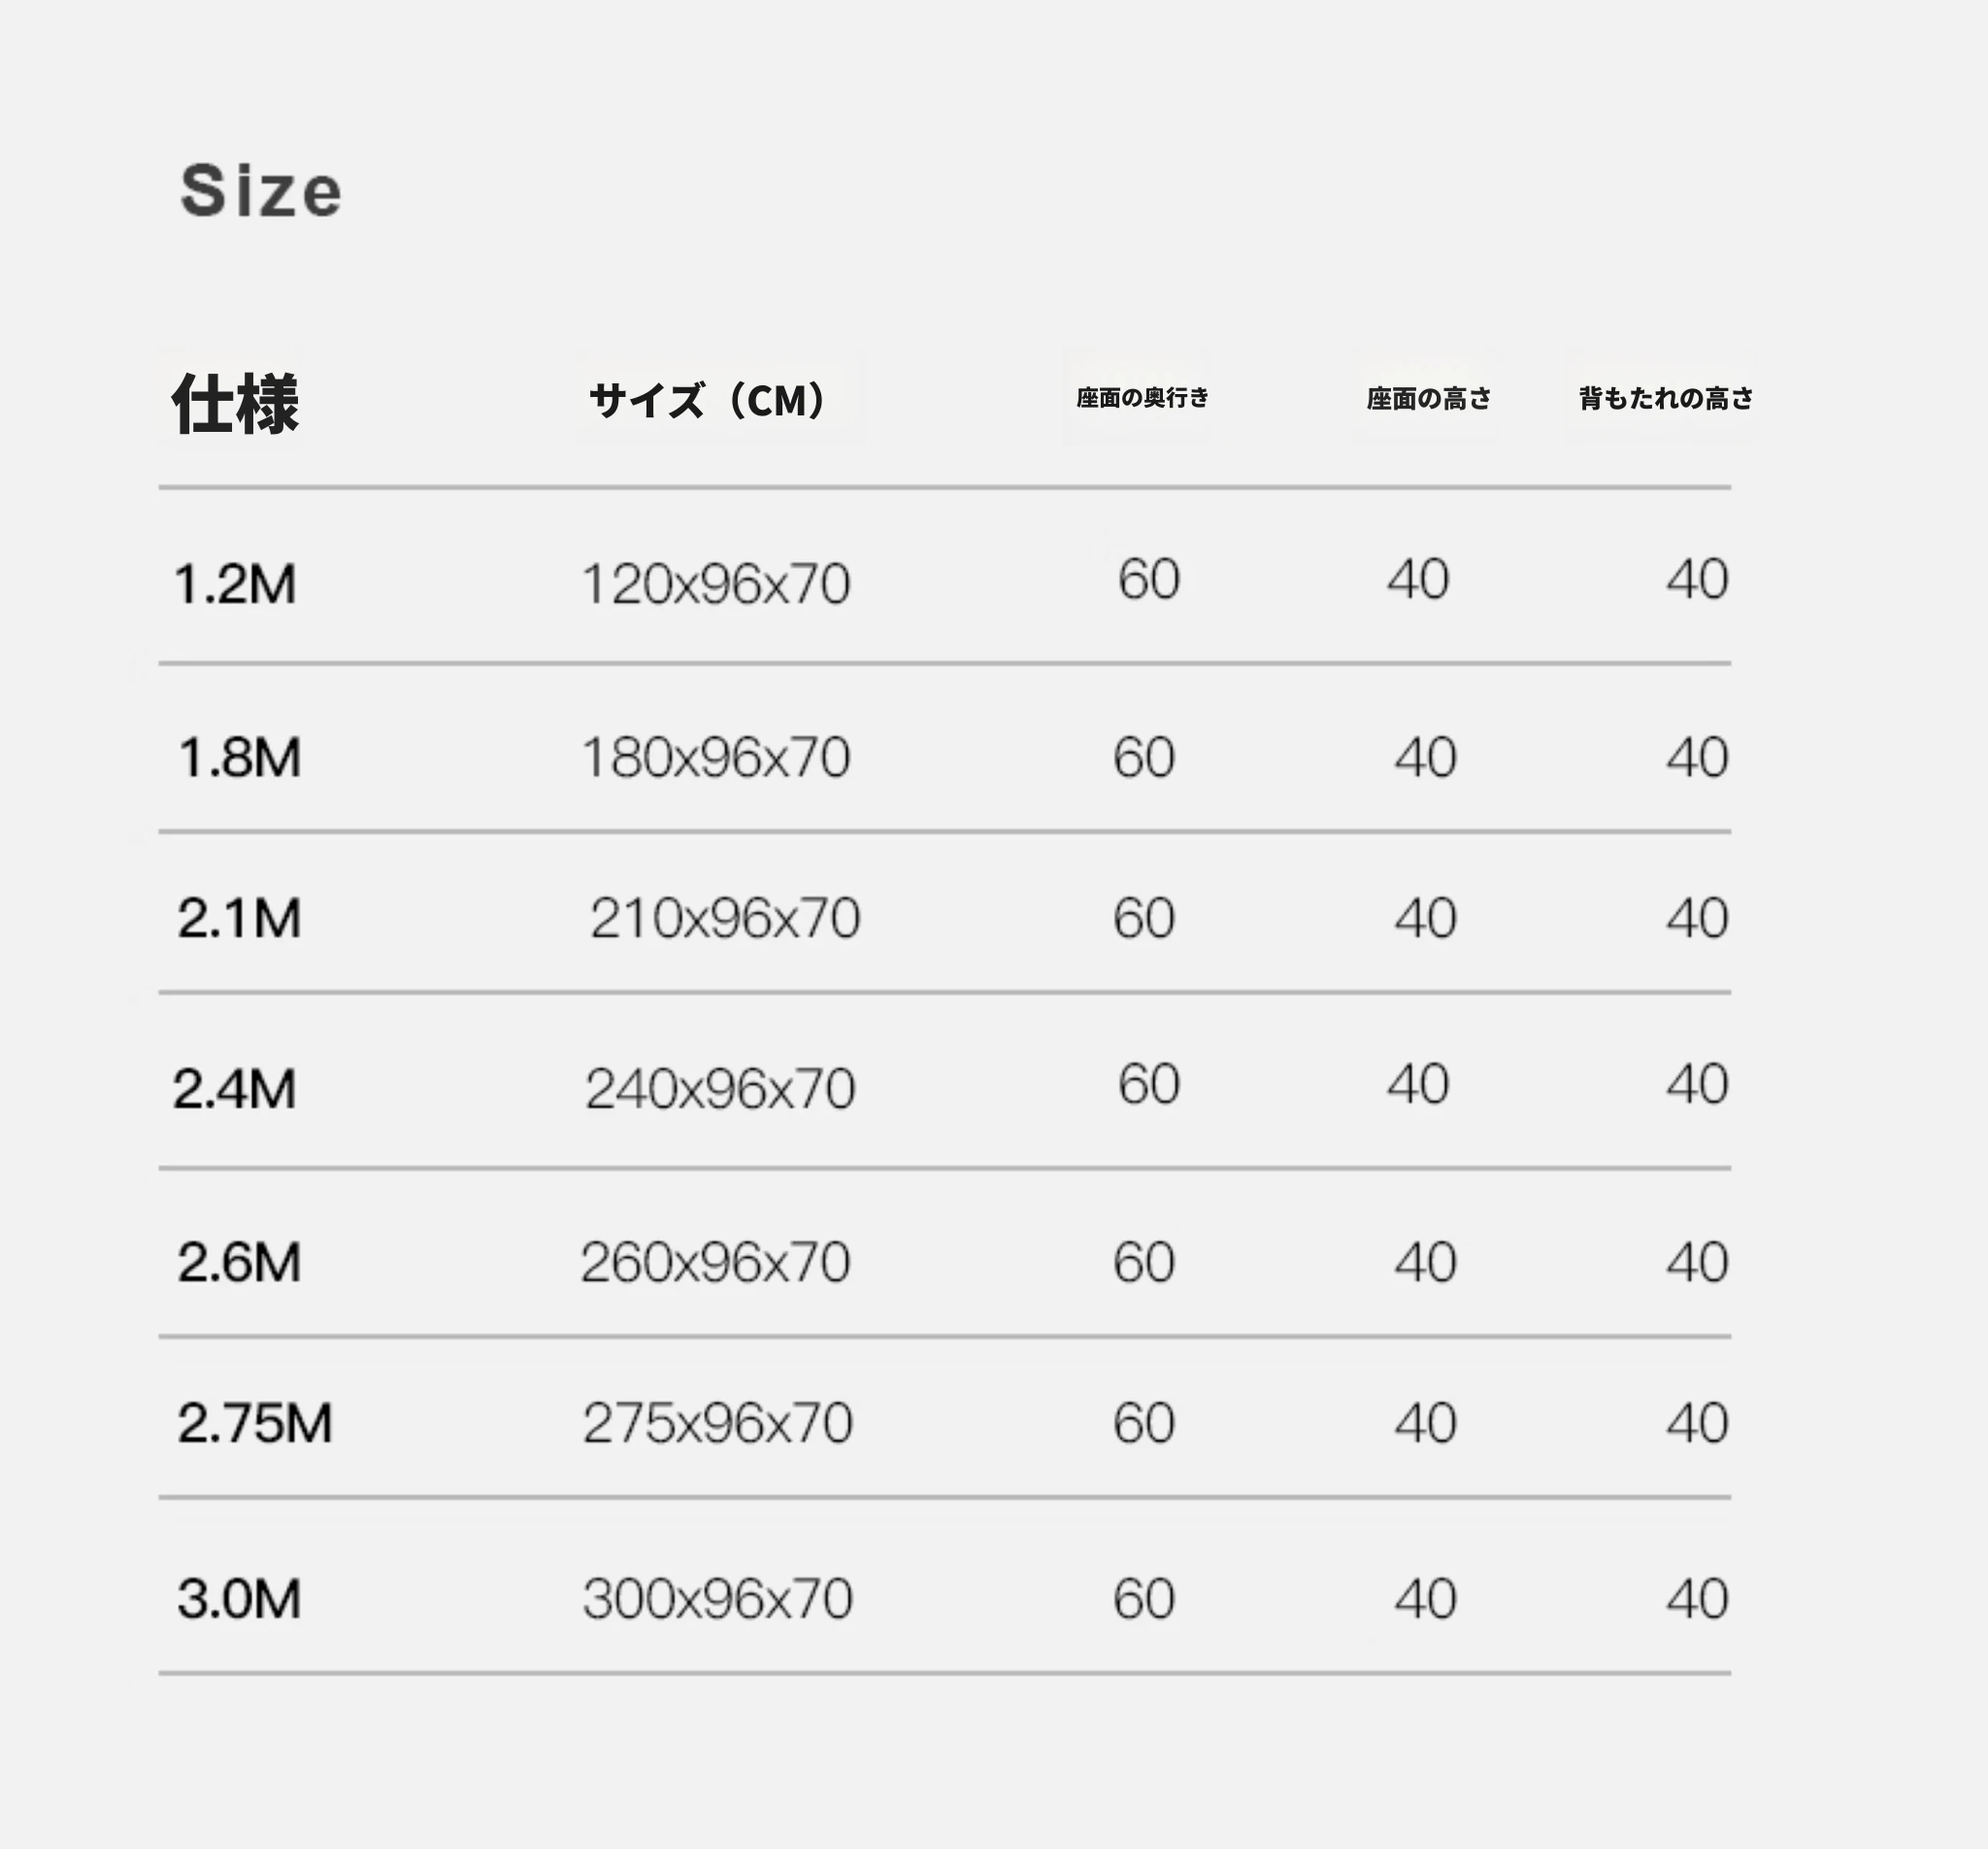Click the 仕様 column header
This screenshot has width=1988, height=1849.
(x=236, y=403)
